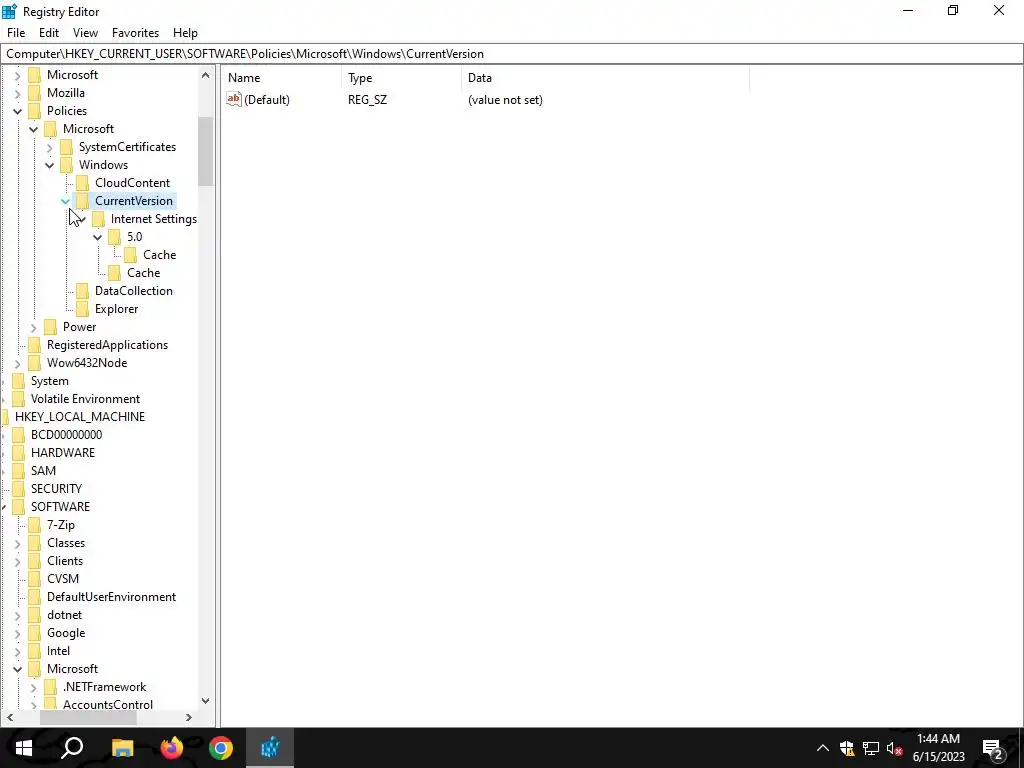Expand the Power key
This screenshot has height=768, width=1024.
(x=33, y=327)
